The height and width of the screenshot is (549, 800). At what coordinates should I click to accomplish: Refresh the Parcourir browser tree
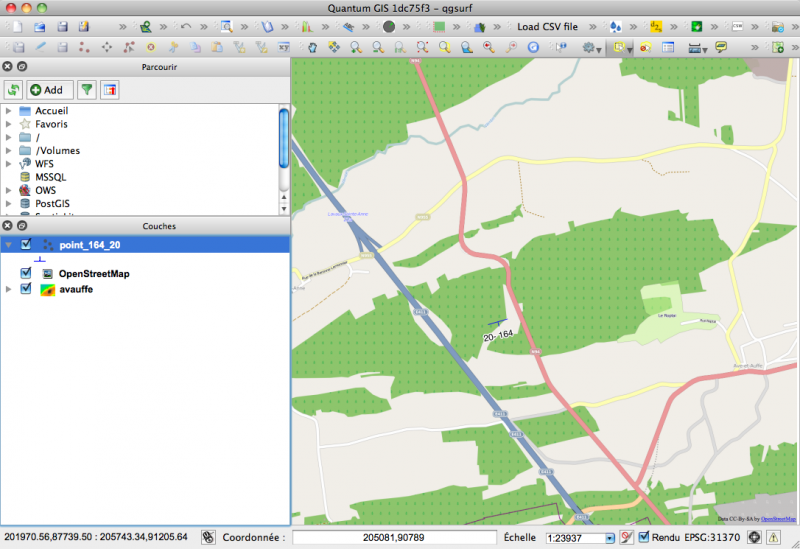pos(14,90)
